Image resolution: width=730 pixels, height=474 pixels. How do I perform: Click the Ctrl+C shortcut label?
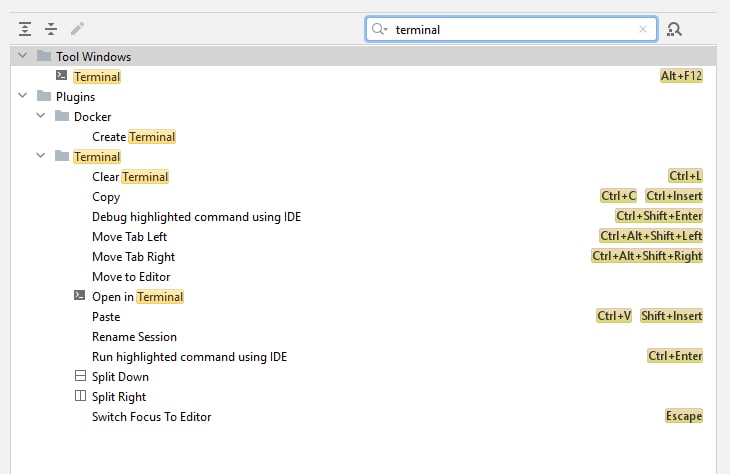618,196
